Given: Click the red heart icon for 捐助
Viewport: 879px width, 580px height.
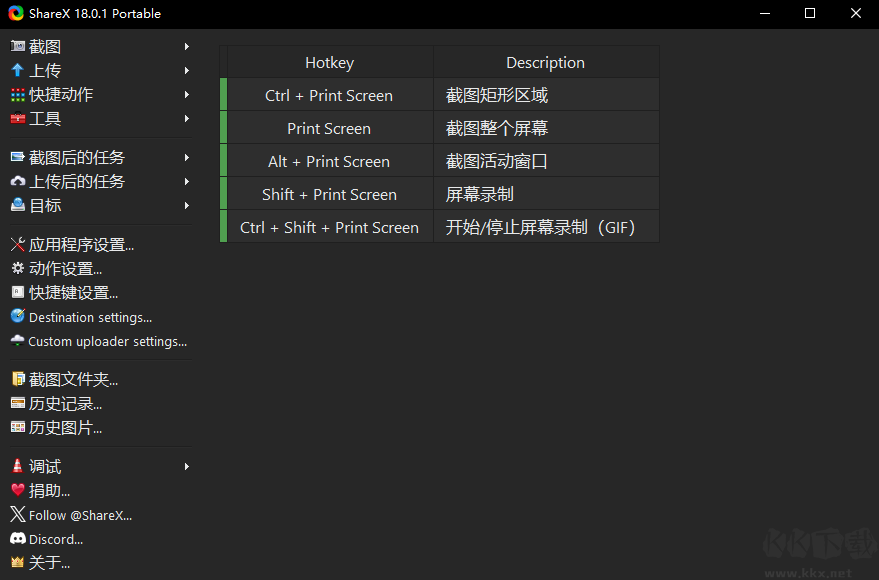Looking at the screenshot, I should pos(18,490).
